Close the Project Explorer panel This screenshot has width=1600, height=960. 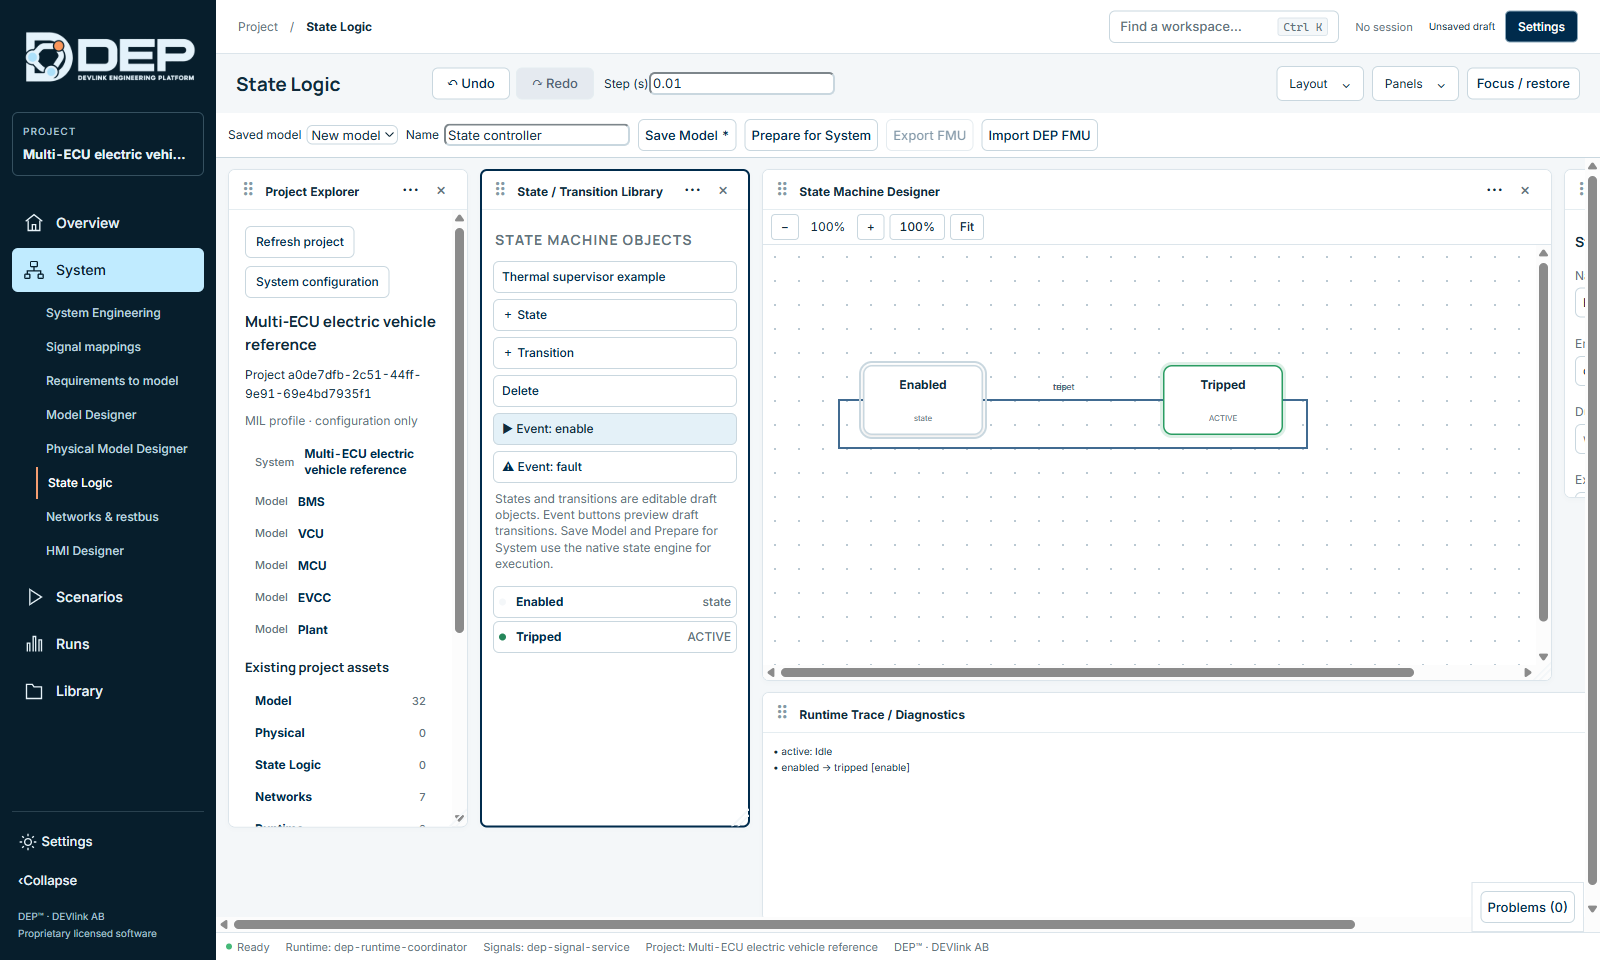(441, 190)
